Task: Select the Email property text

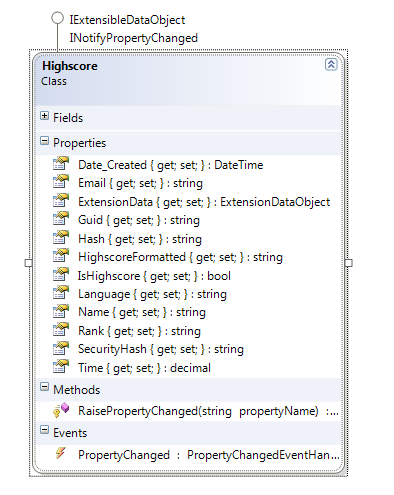Action: click(140, 183)
